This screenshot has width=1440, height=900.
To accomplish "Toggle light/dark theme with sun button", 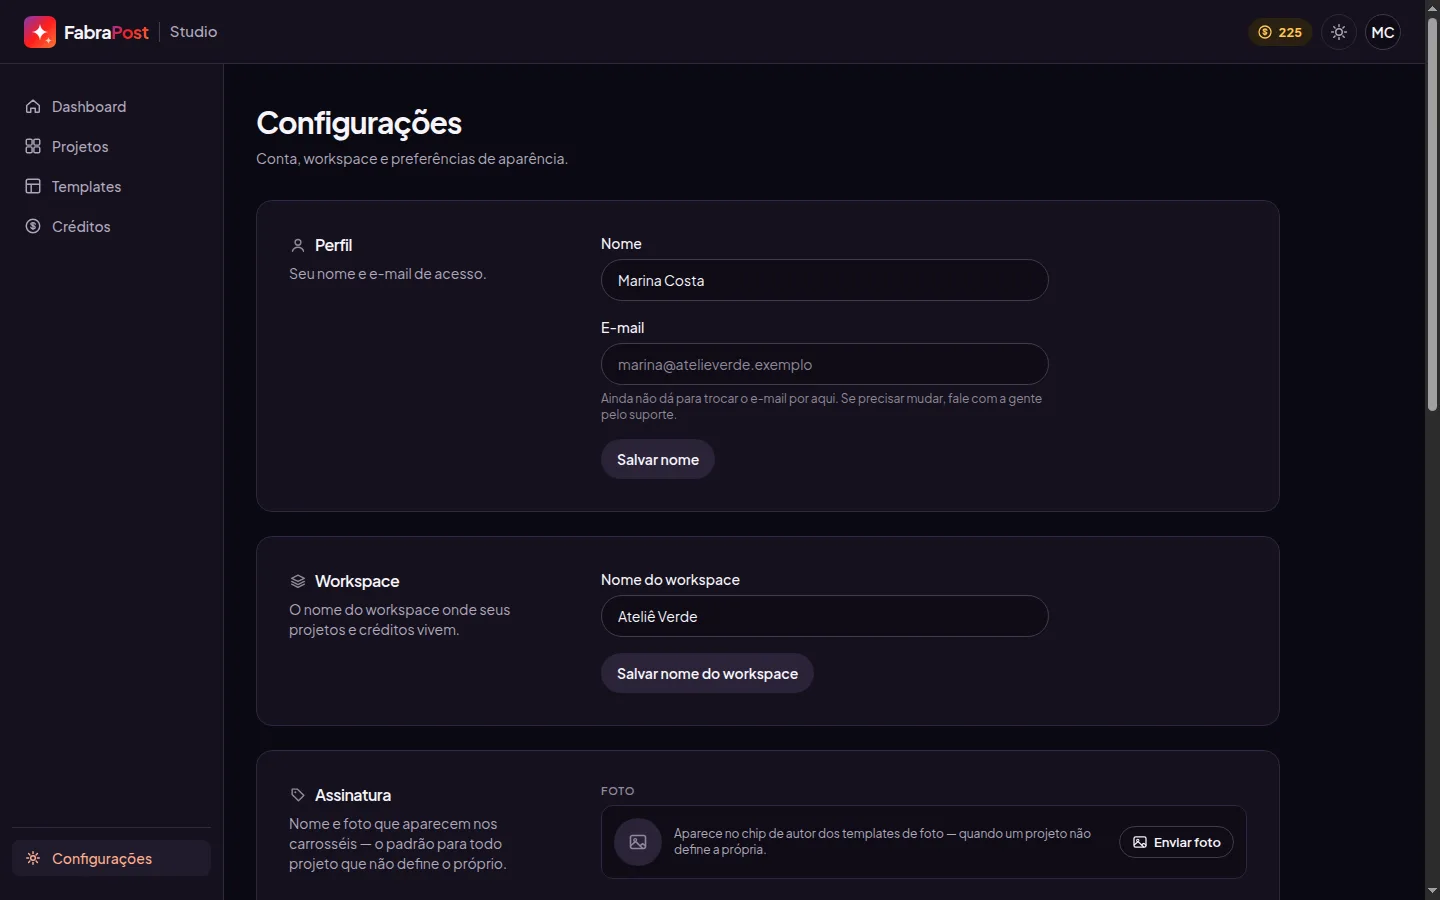I will [x=1339, y=32].
